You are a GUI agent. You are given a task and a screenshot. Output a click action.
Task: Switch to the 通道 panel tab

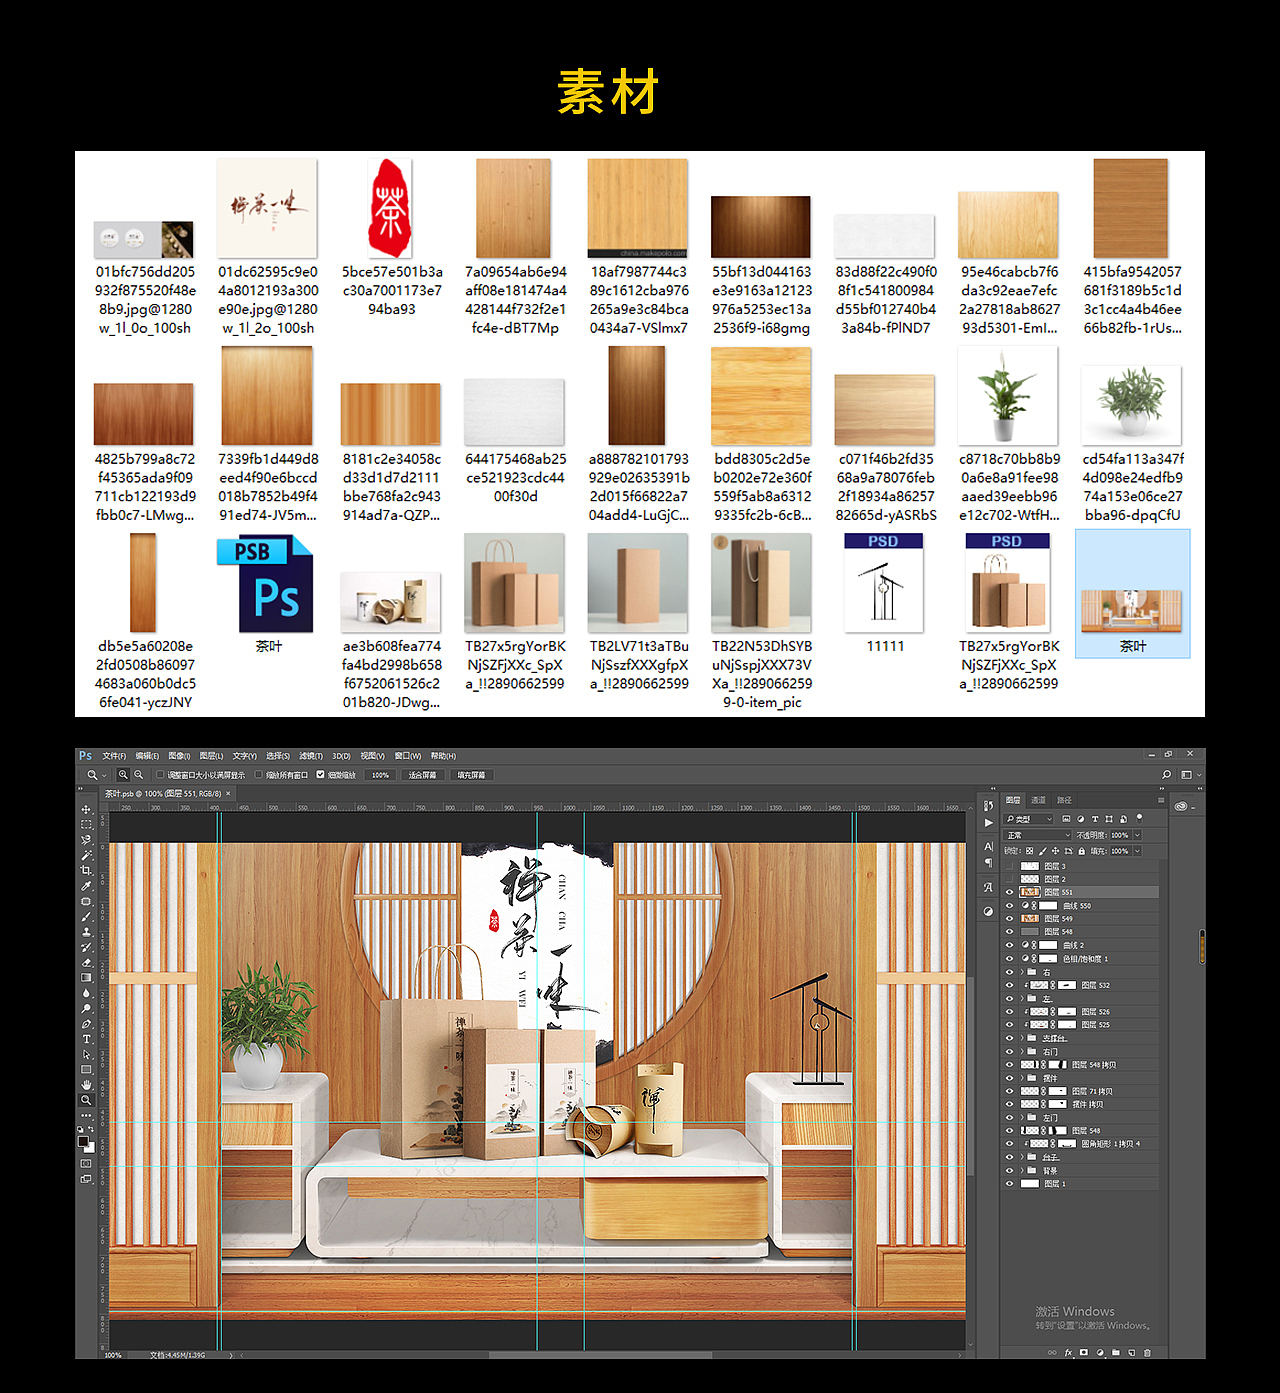click(x=1038, y=800)
